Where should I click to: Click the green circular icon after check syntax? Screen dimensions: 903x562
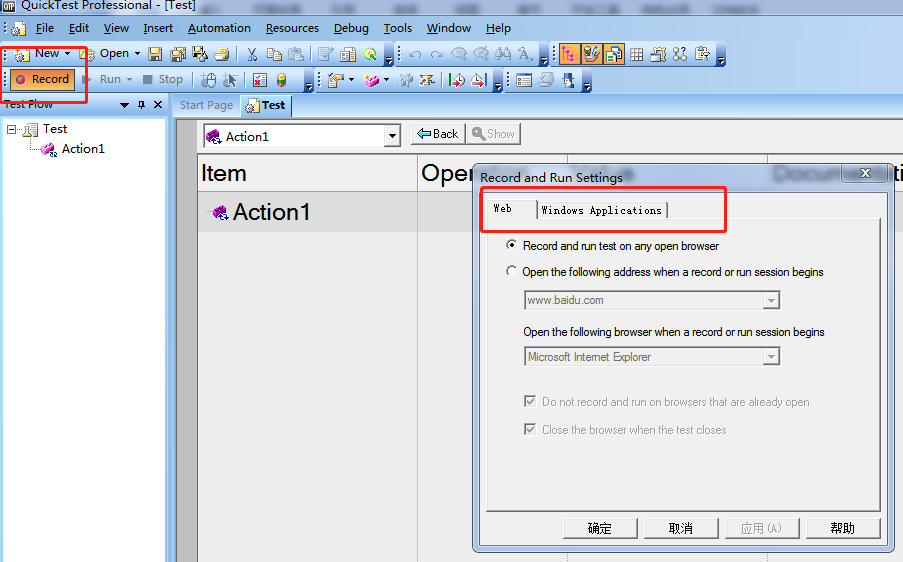[370, 54]
